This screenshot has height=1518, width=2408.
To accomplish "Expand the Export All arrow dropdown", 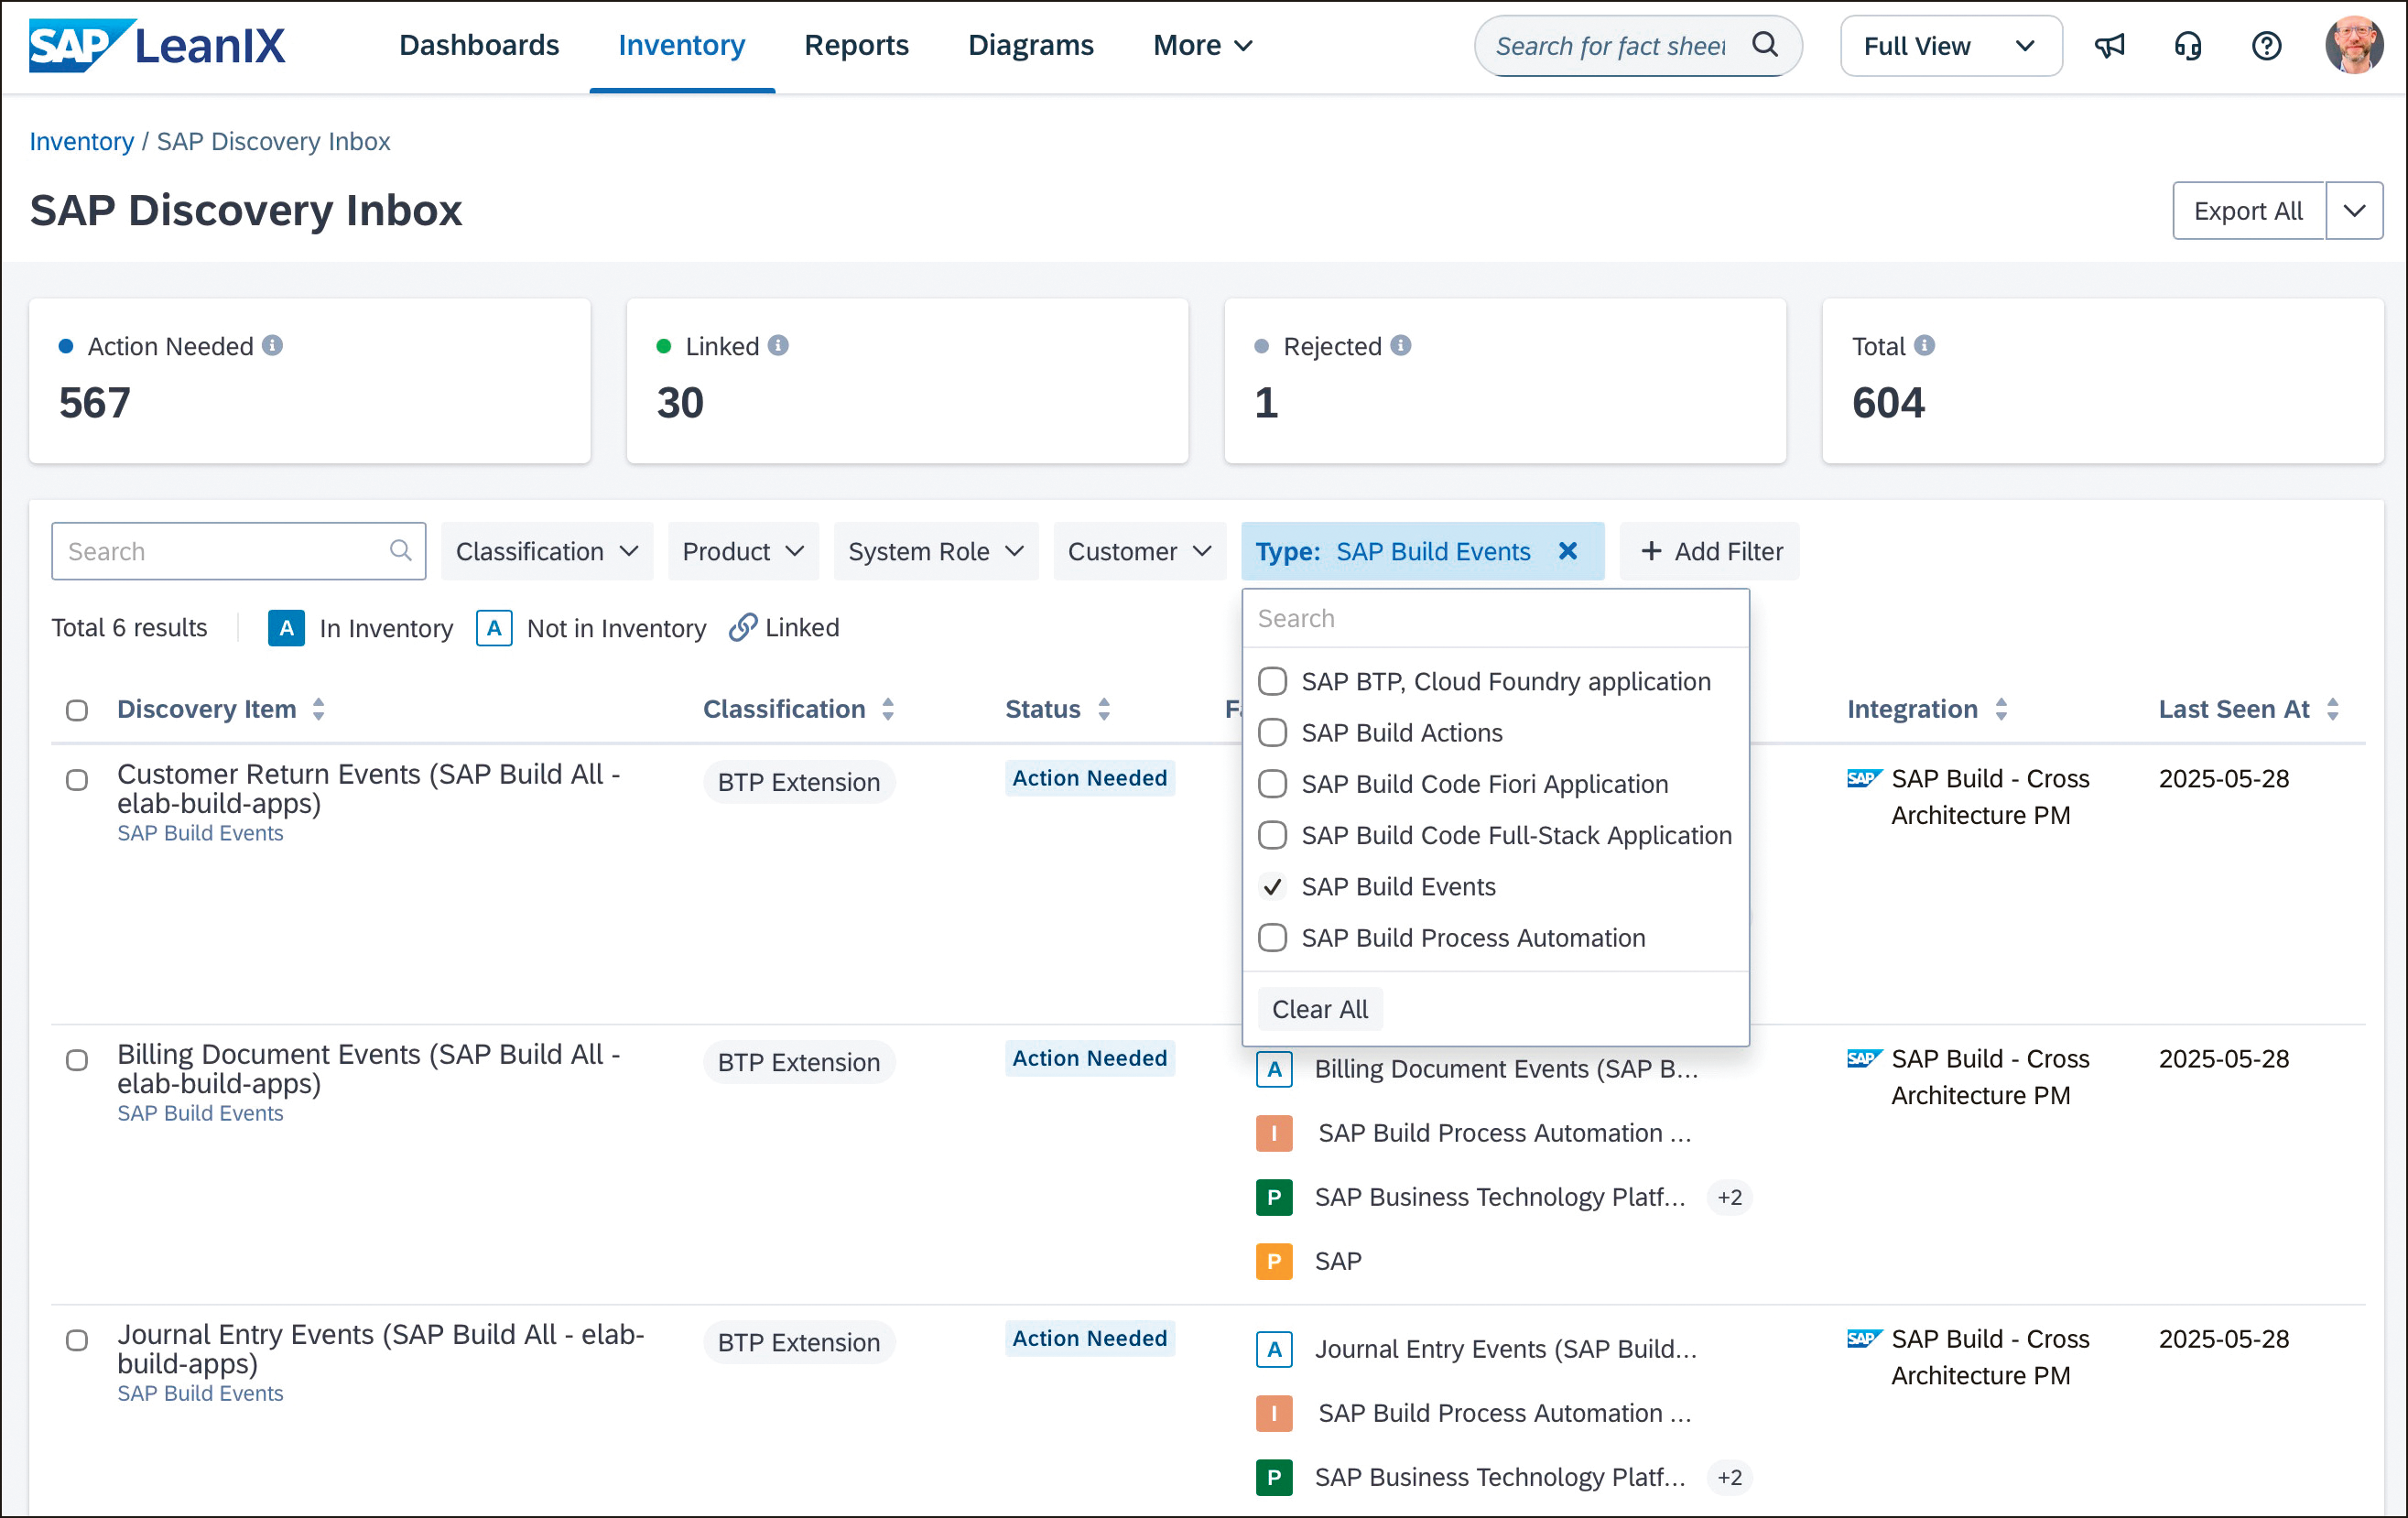I will [x=2354, y=211].
